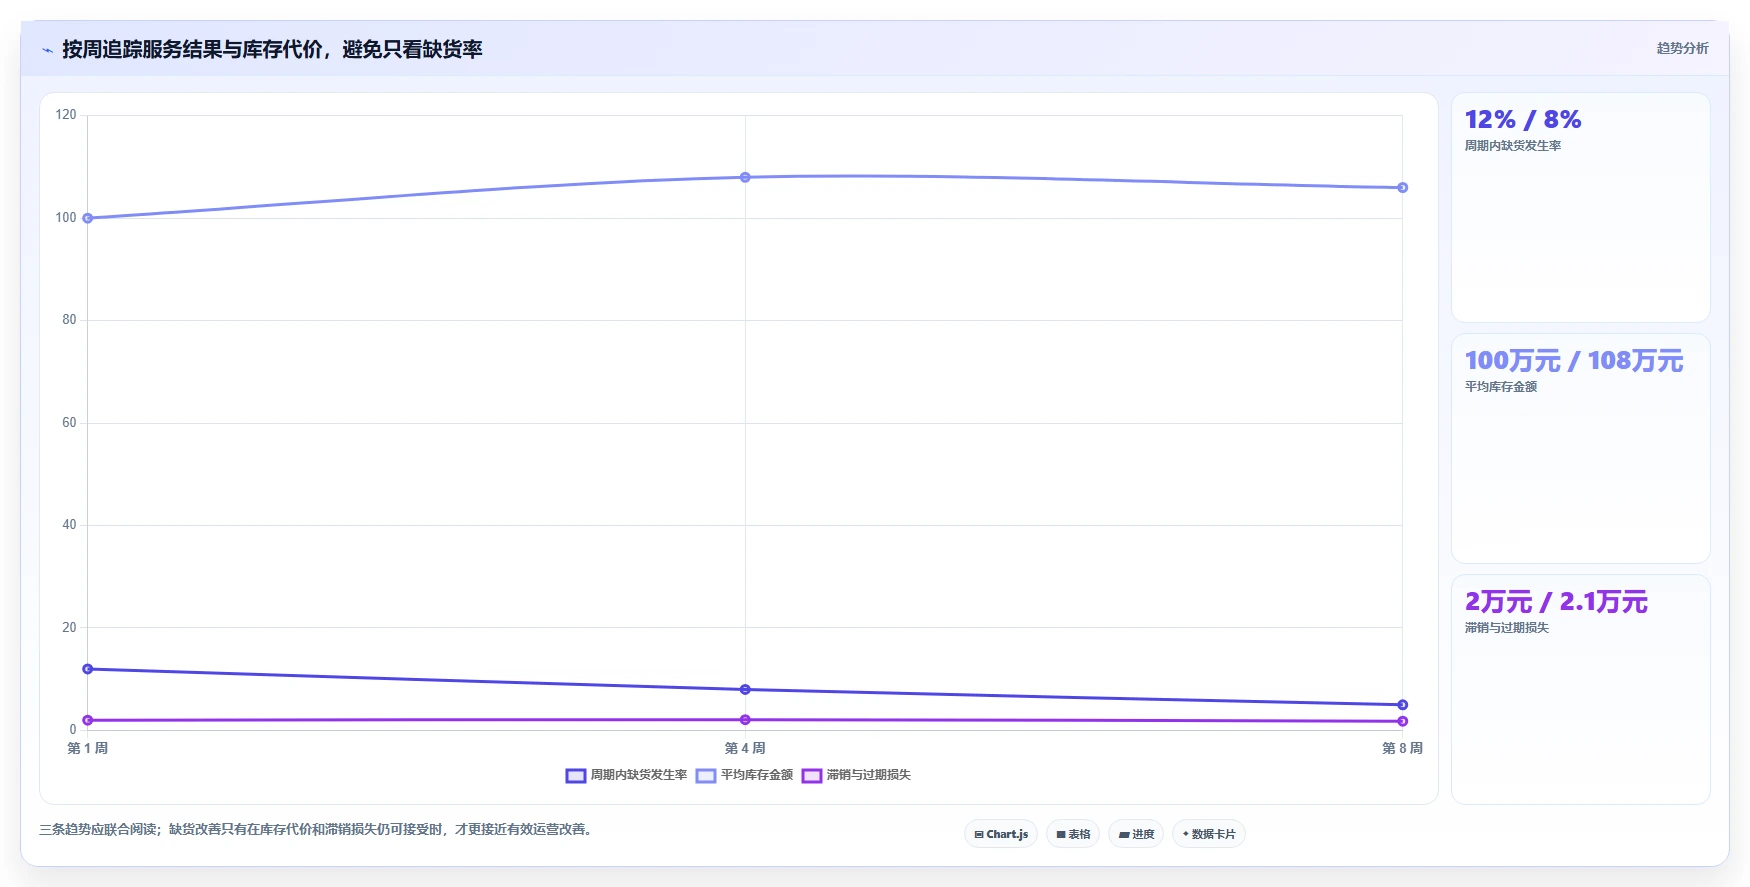Image resolution: width=1750 pixels, height=887 pixels.
Task: Click 缺货发生率 data point at 第 4 周
Action: (745, 689)
